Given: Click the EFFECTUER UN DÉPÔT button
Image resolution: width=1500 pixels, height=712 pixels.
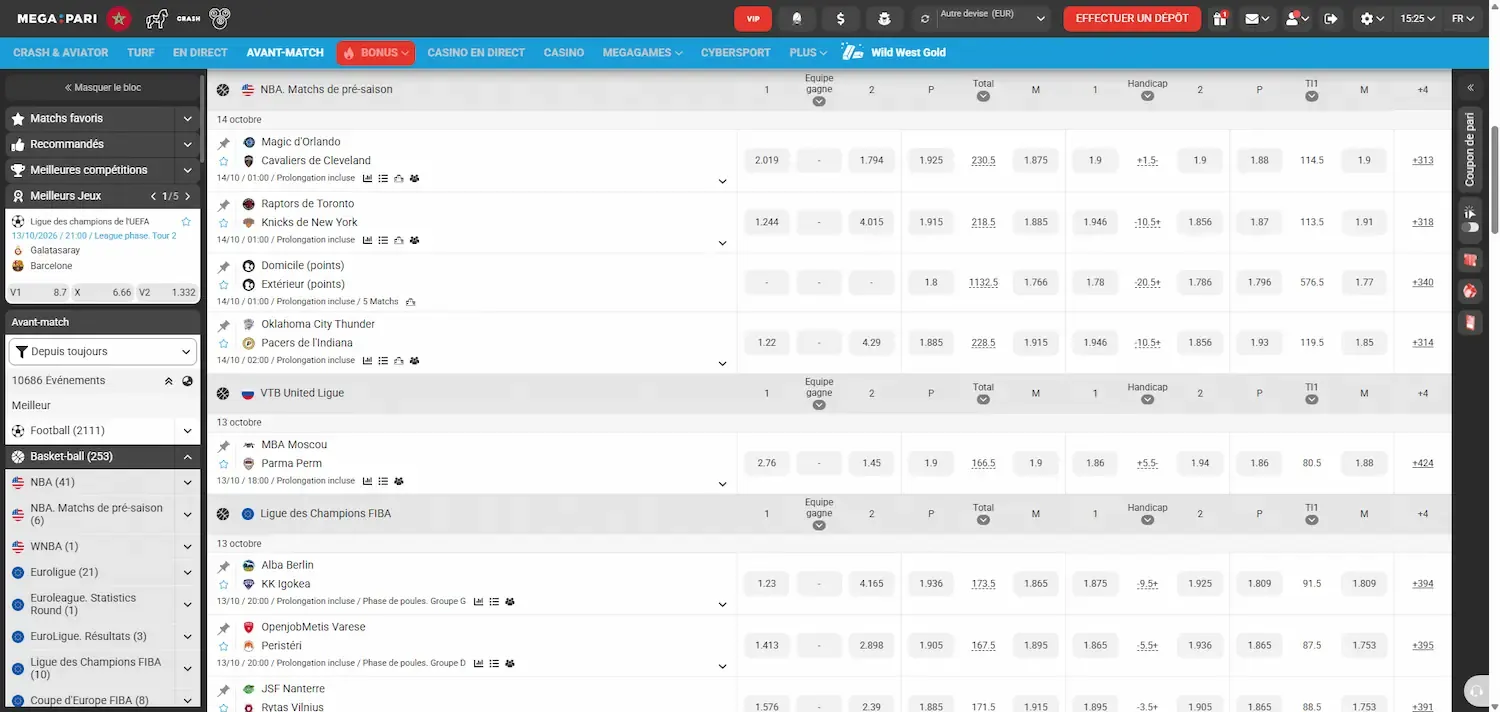Looking at the screenshot, I should (x=1132, y=18).
